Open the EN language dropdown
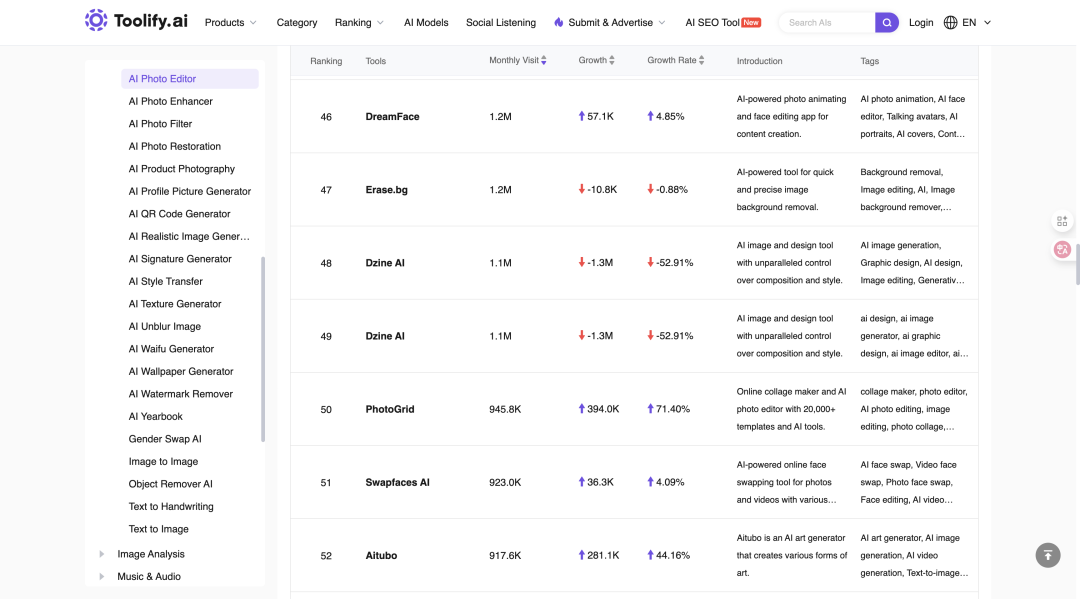Viewport: 1080px width, 599px height. point(976,23)
